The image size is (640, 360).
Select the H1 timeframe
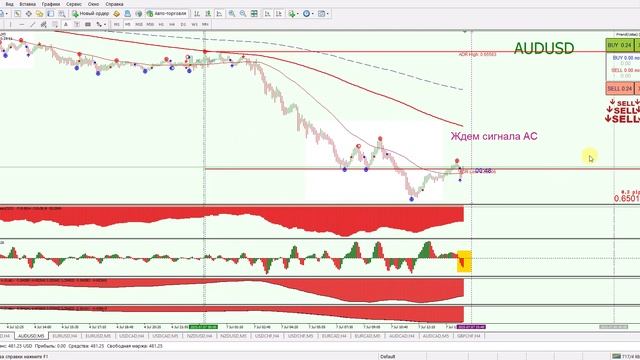[x=161, y=24]
